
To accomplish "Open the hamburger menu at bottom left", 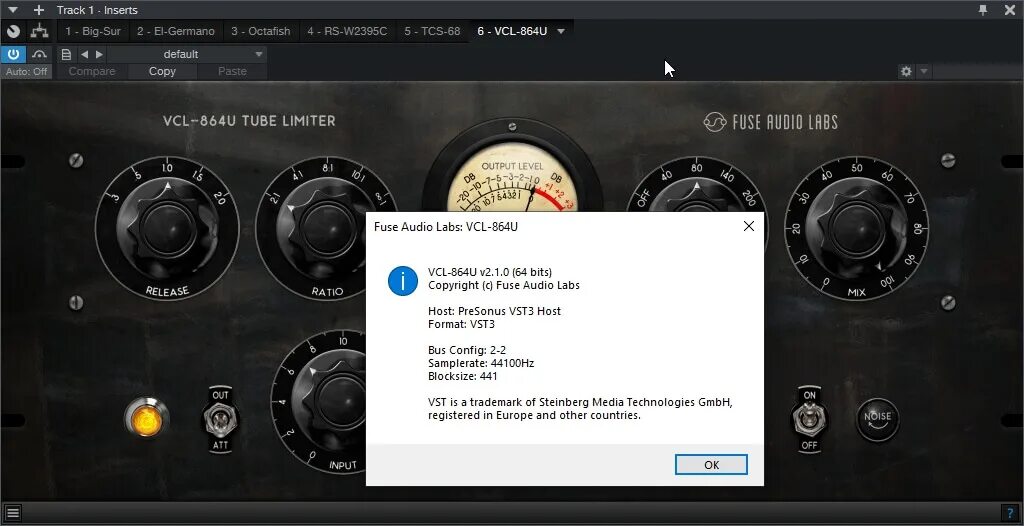I will coord(12,512).
